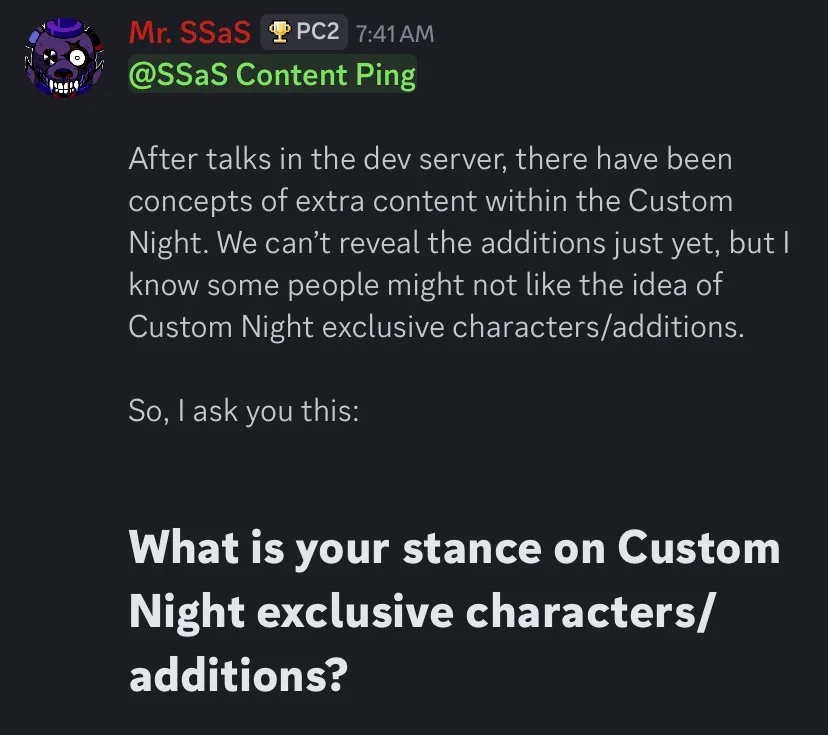Click the gold trophy icon beside PC2
This screenshot has height=735, width=828.
[x=280, y=32]
